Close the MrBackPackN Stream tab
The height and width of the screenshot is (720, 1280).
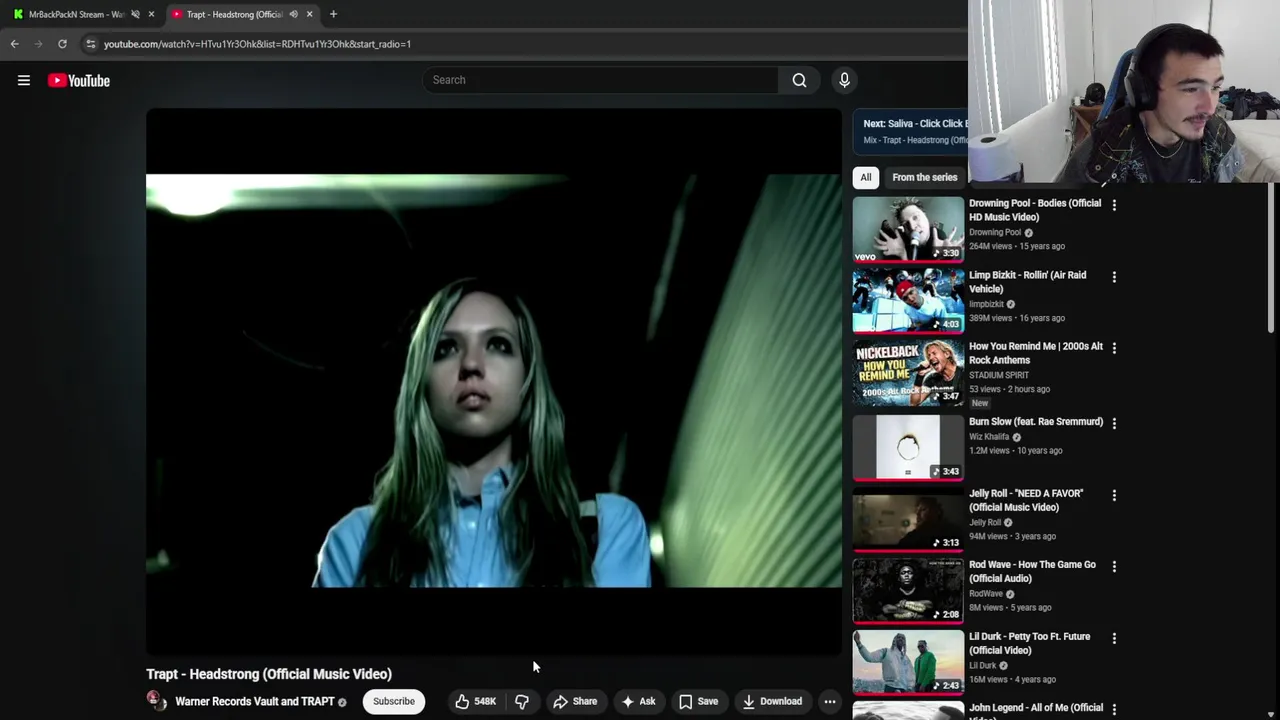pos(151,14)
